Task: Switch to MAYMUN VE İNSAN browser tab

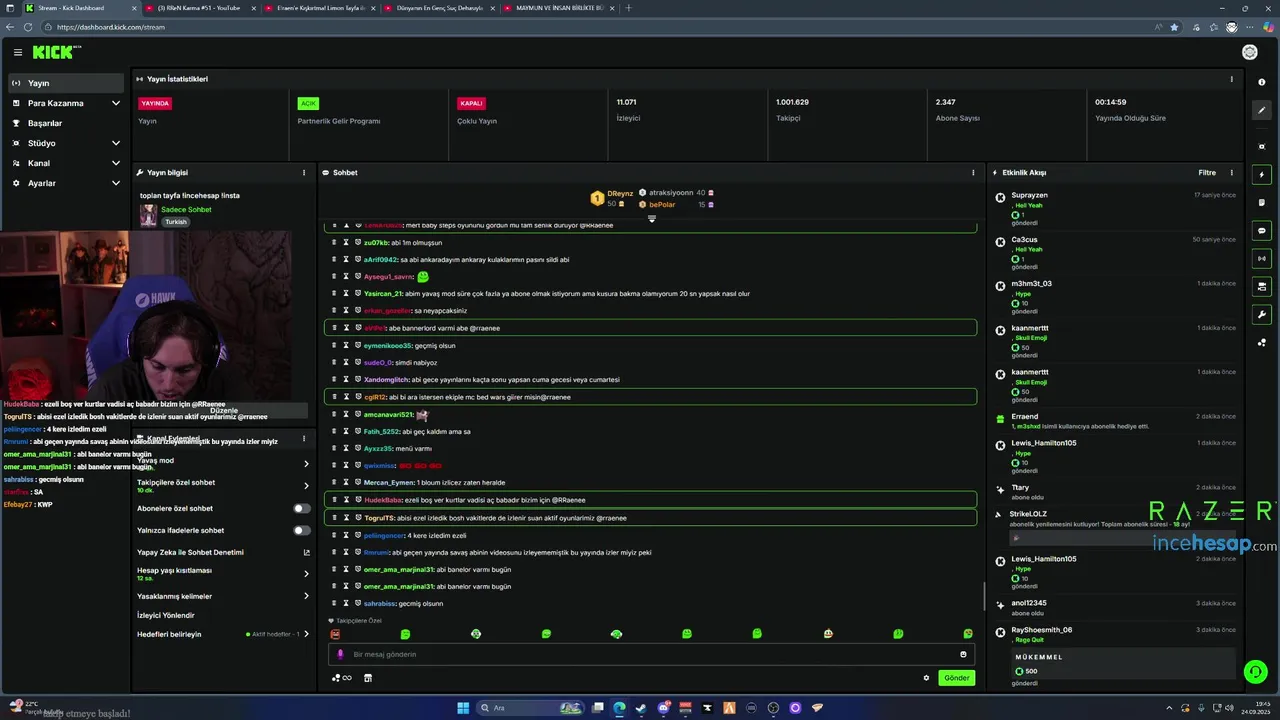Action: coord(559,8)
